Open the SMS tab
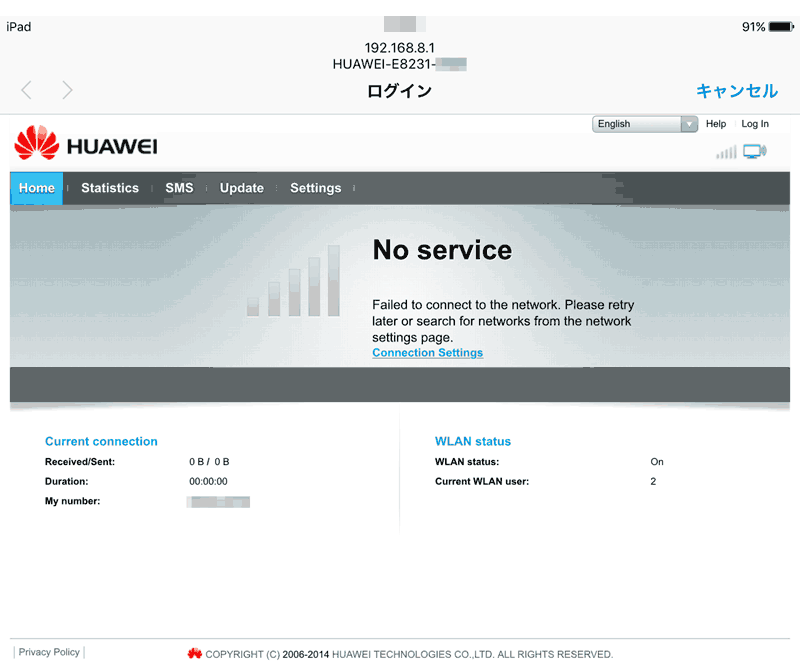 (179, 188)
